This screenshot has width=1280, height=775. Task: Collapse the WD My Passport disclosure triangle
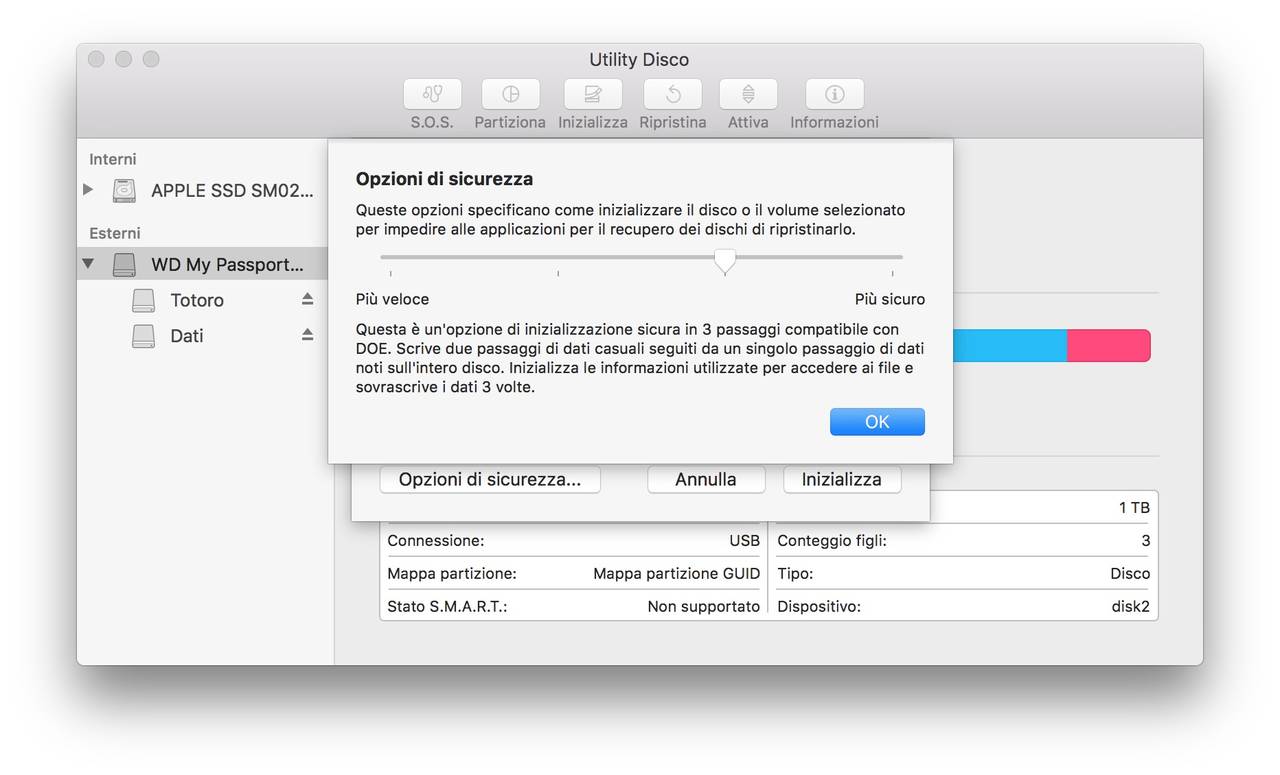point(89,265)
